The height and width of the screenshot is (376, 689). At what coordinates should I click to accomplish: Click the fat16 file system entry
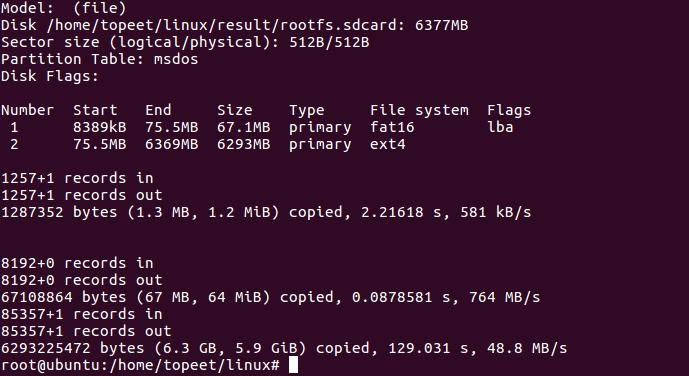point(392,127)
